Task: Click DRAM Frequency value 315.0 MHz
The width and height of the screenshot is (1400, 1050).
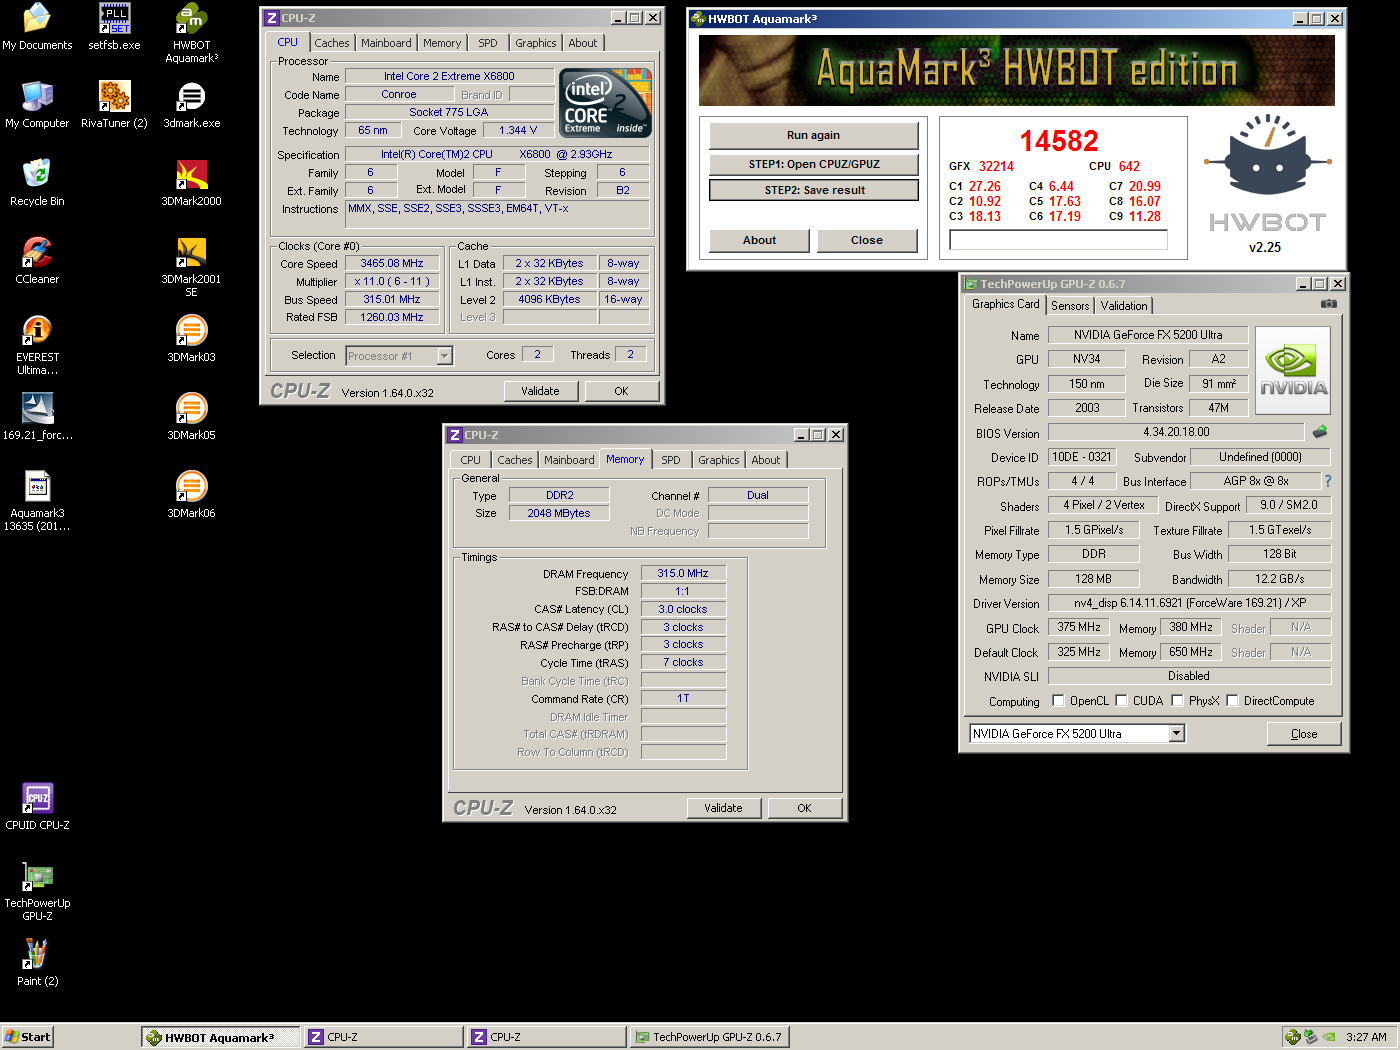Action: point(683,573)
